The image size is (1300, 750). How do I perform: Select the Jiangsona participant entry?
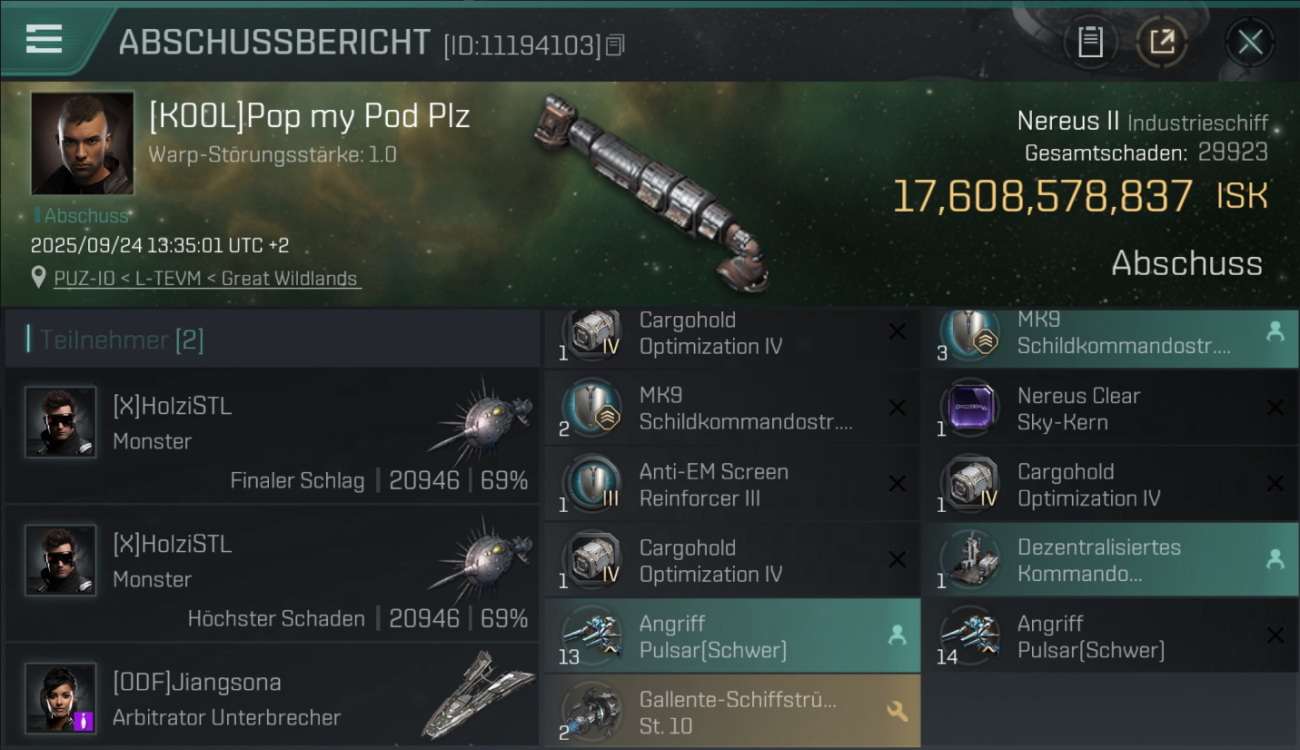[272, 697]
